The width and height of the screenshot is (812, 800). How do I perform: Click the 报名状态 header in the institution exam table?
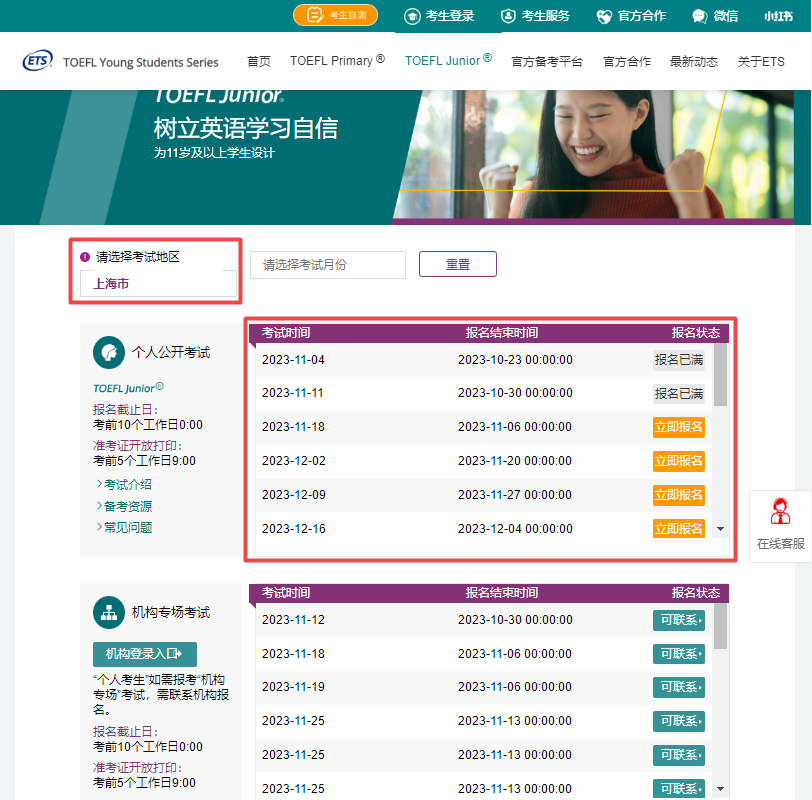pos(695,592)
